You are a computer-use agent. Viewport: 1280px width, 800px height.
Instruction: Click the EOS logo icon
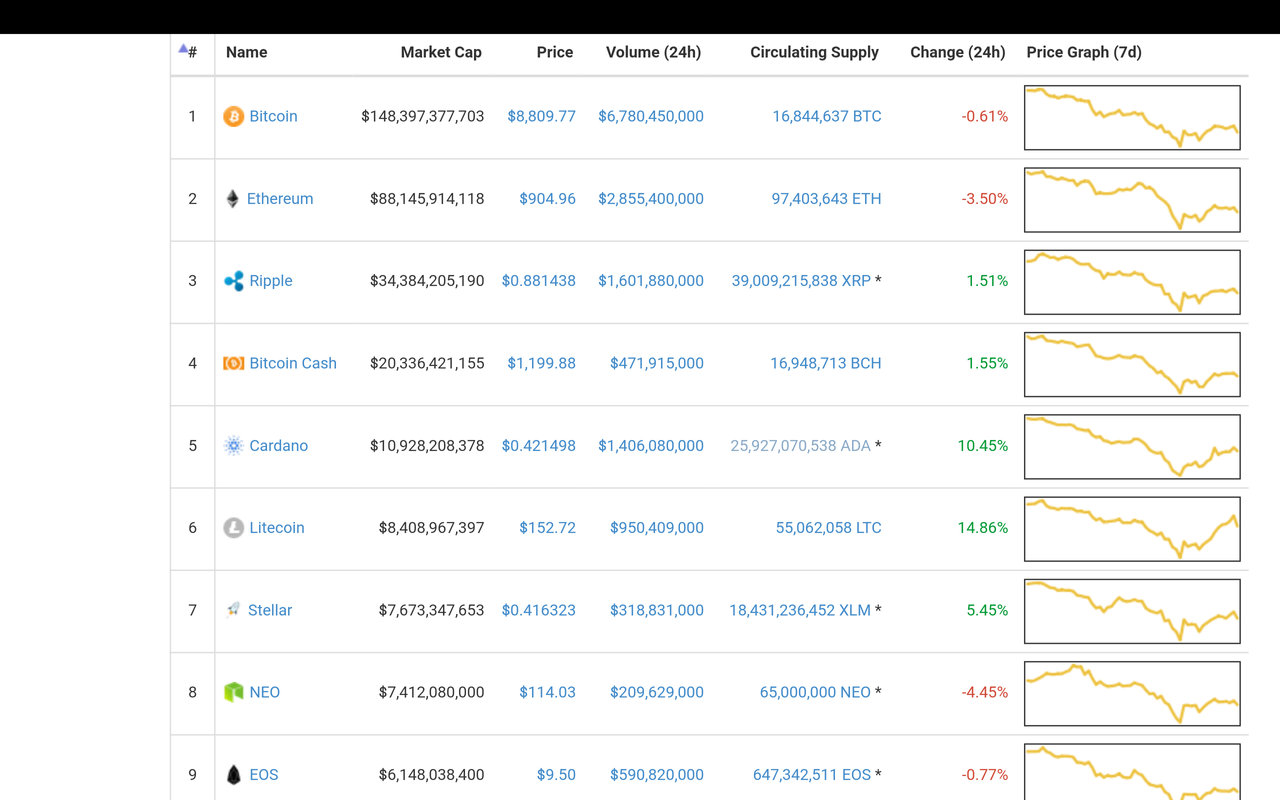point(233,775)
